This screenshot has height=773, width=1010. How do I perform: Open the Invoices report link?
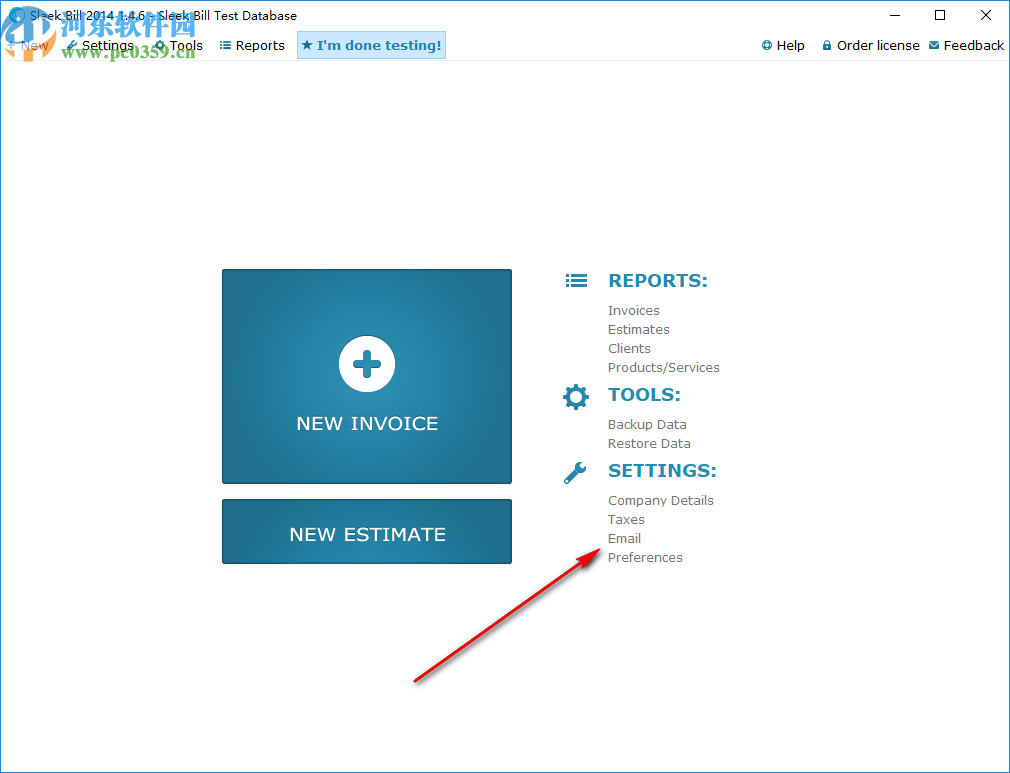[634, 310]
